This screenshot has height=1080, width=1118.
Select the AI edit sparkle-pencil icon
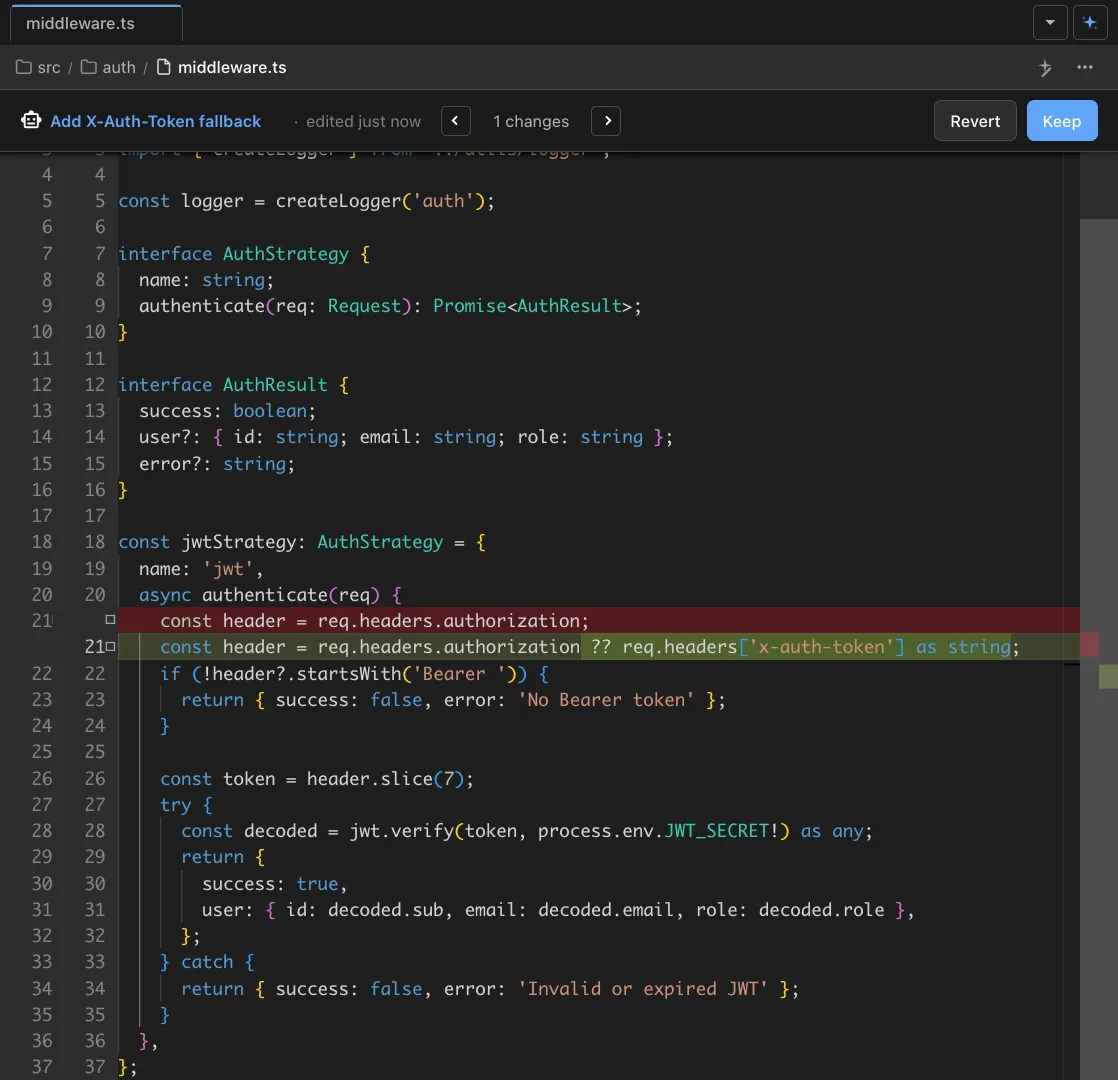tap(1045, 67)
